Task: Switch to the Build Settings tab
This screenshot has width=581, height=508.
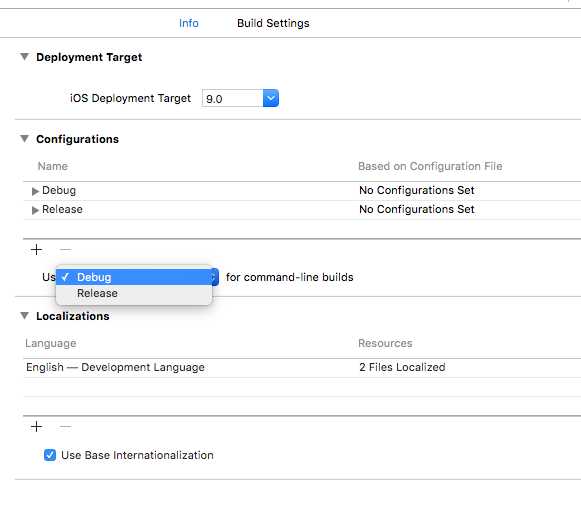Action: [273, 23]
